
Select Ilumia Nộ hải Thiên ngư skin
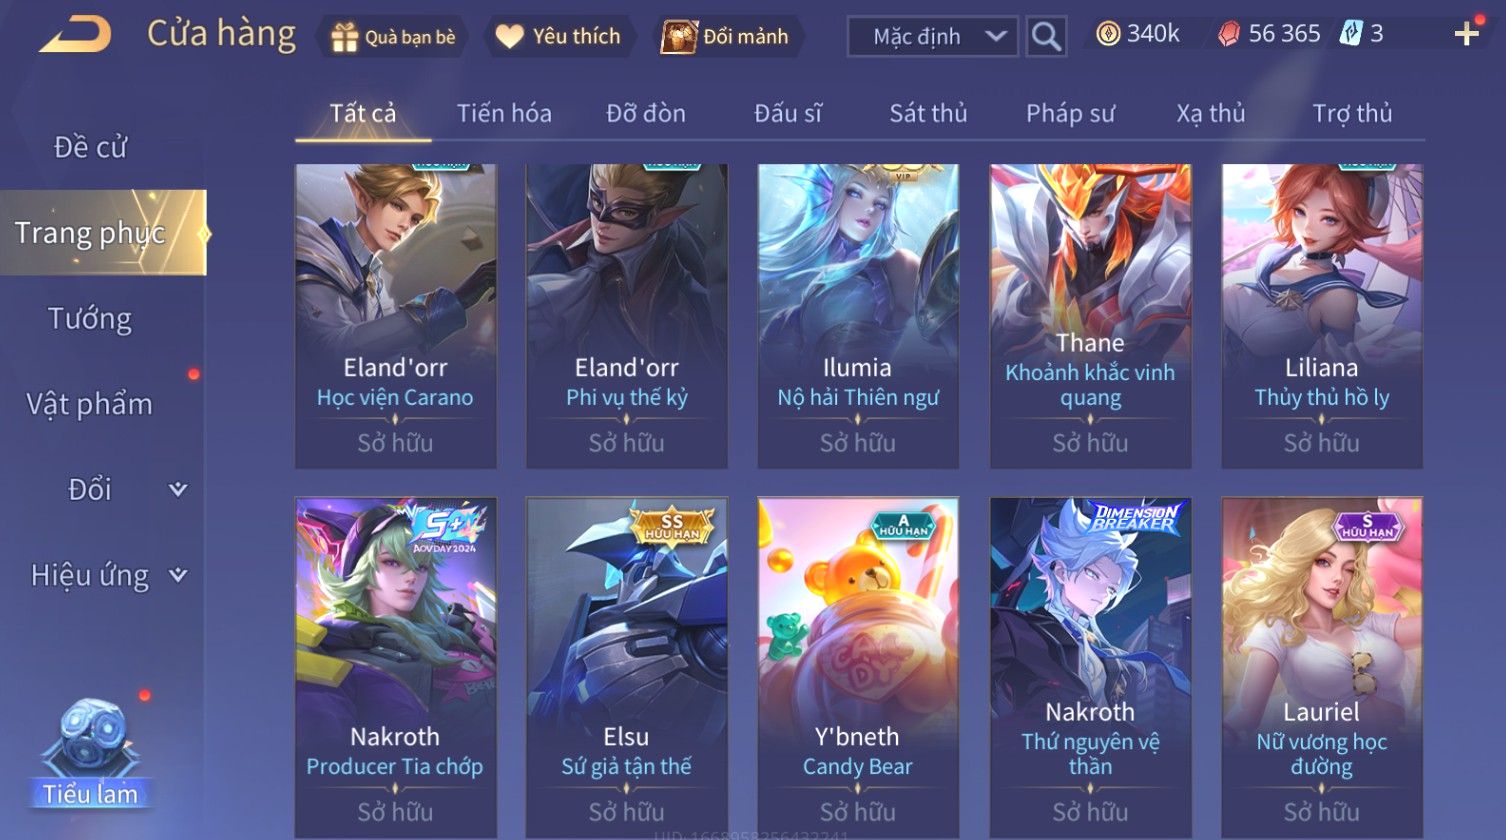coord(858,316)
